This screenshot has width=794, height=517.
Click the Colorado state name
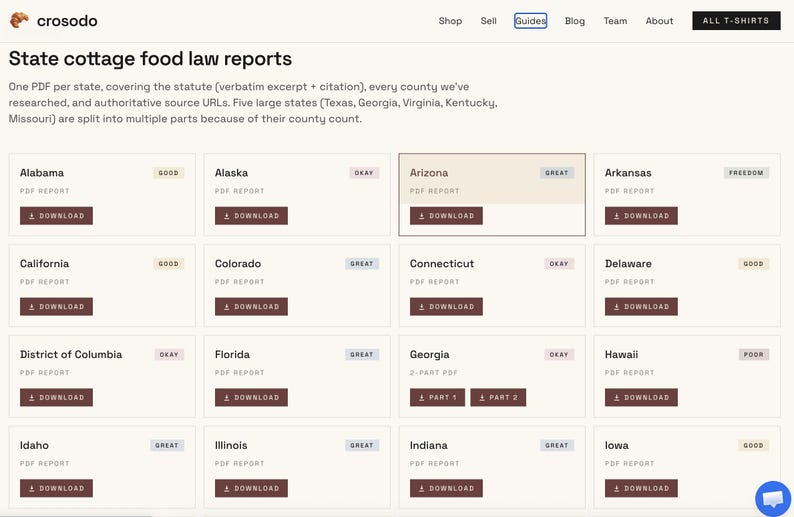click(238, 263)
